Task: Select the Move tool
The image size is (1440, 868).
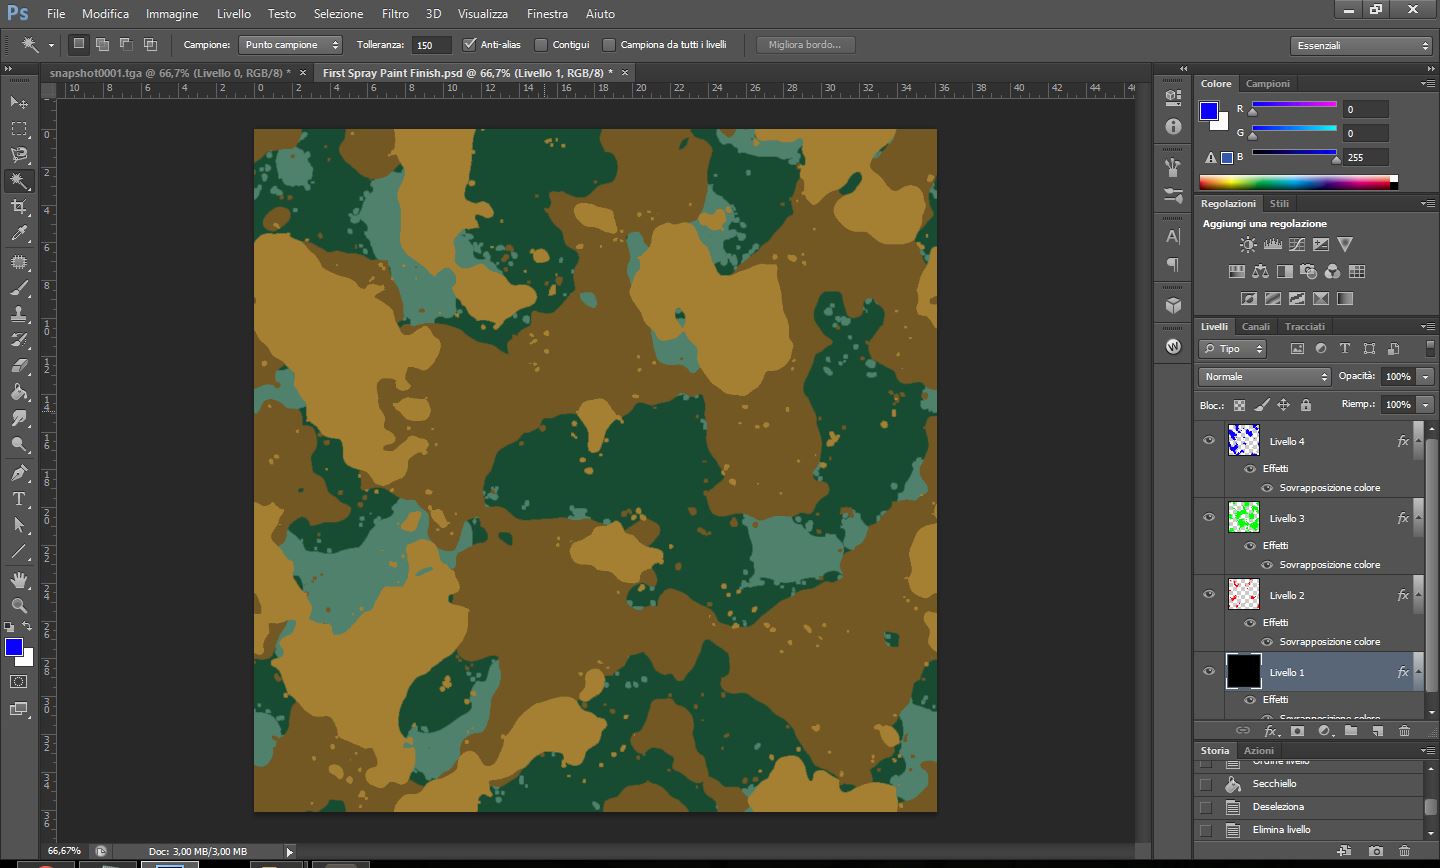Action: click(19, 102)
